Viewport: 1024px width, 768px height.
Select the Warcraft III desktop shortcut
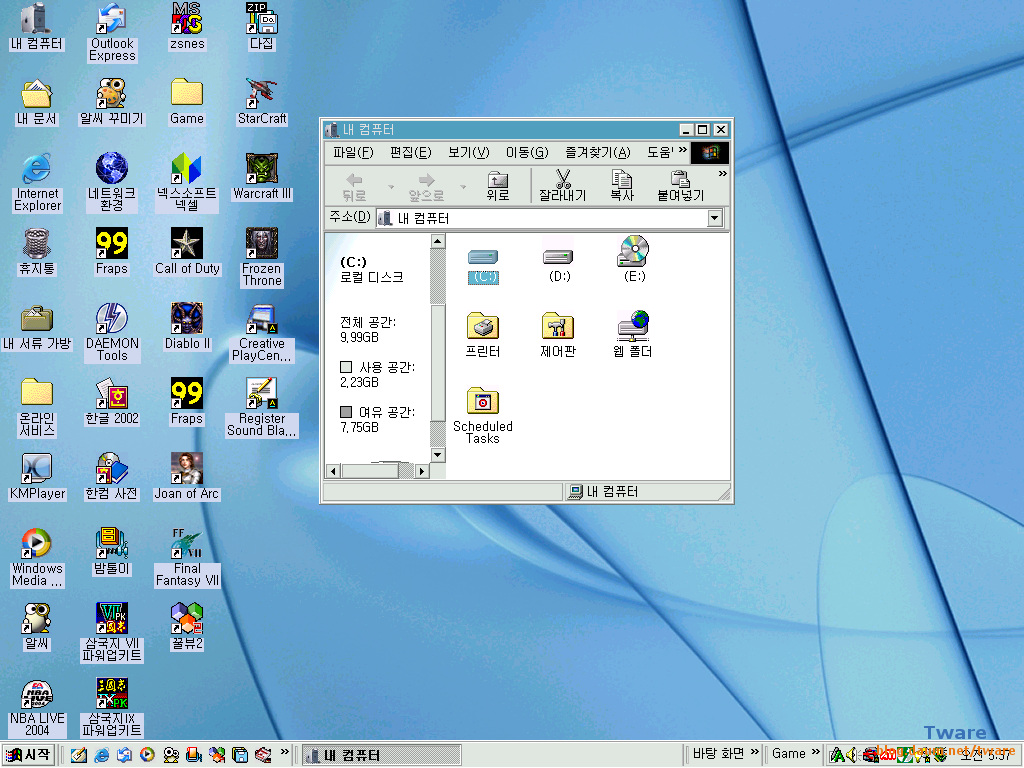(262, 176)
